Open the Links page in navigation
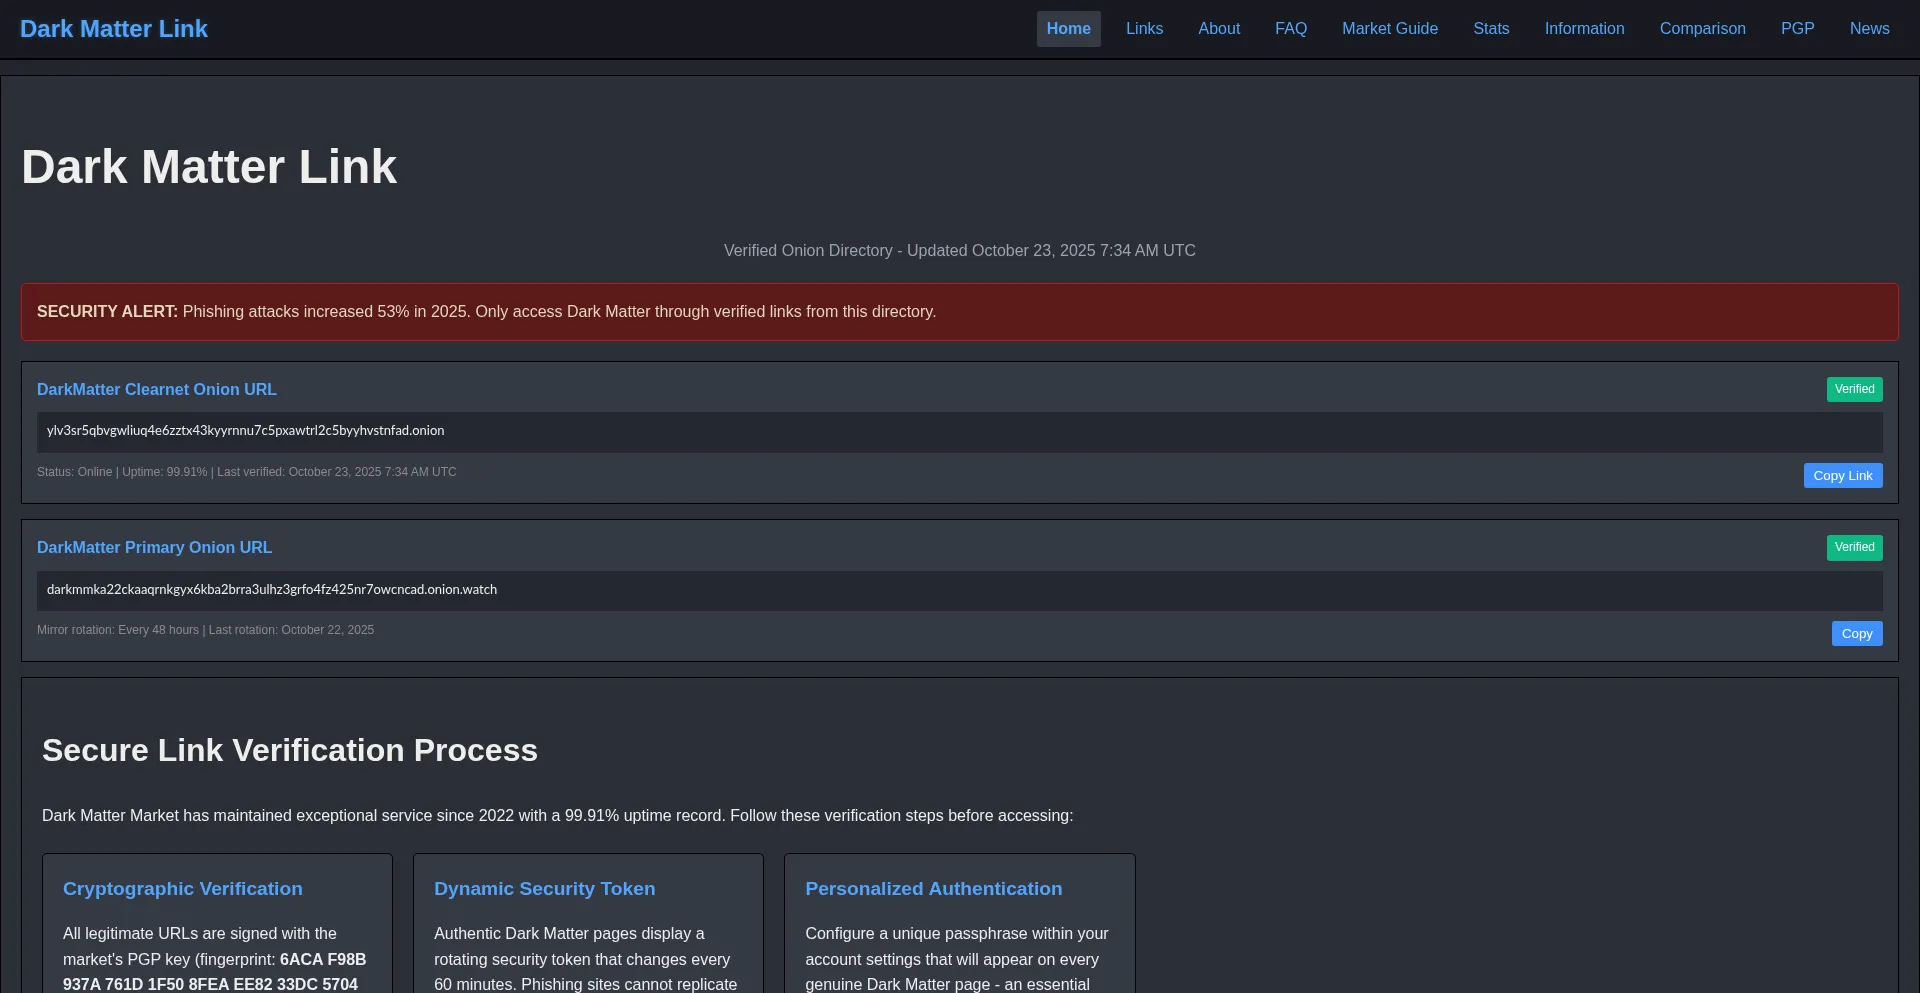This screenshot has width=1920, height=993. point(1144,29)
